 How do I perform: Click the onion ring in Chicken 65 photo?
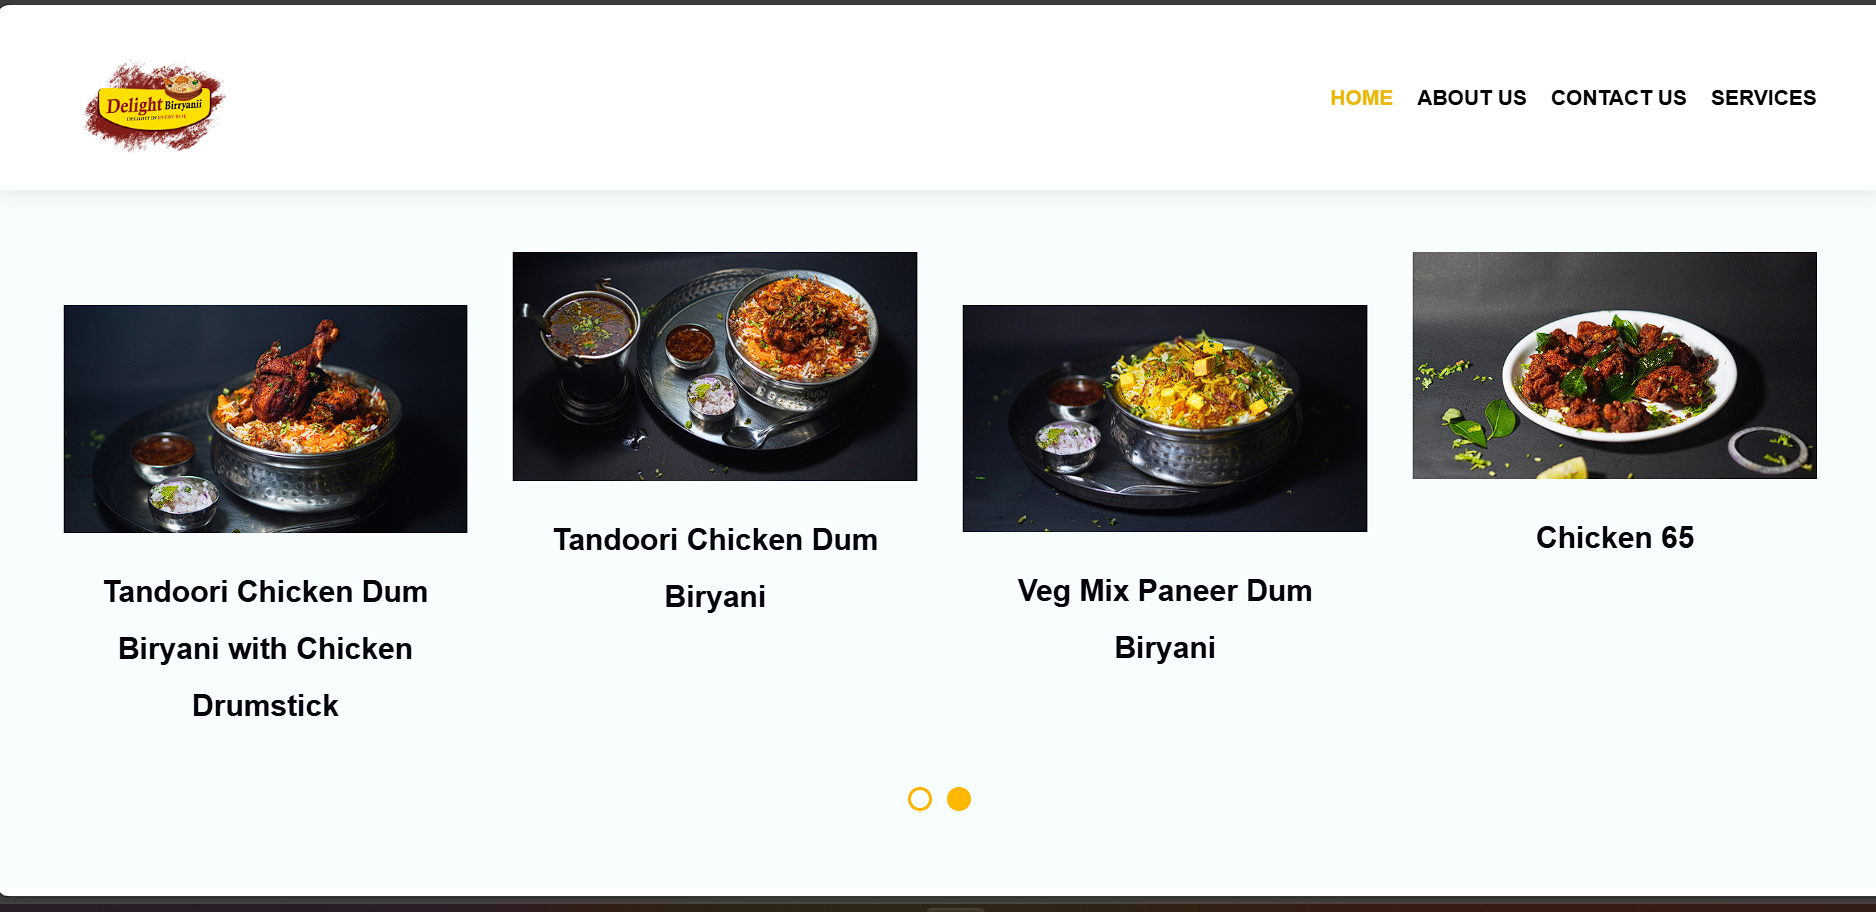pyautogui.click(x=1768, y=448)
